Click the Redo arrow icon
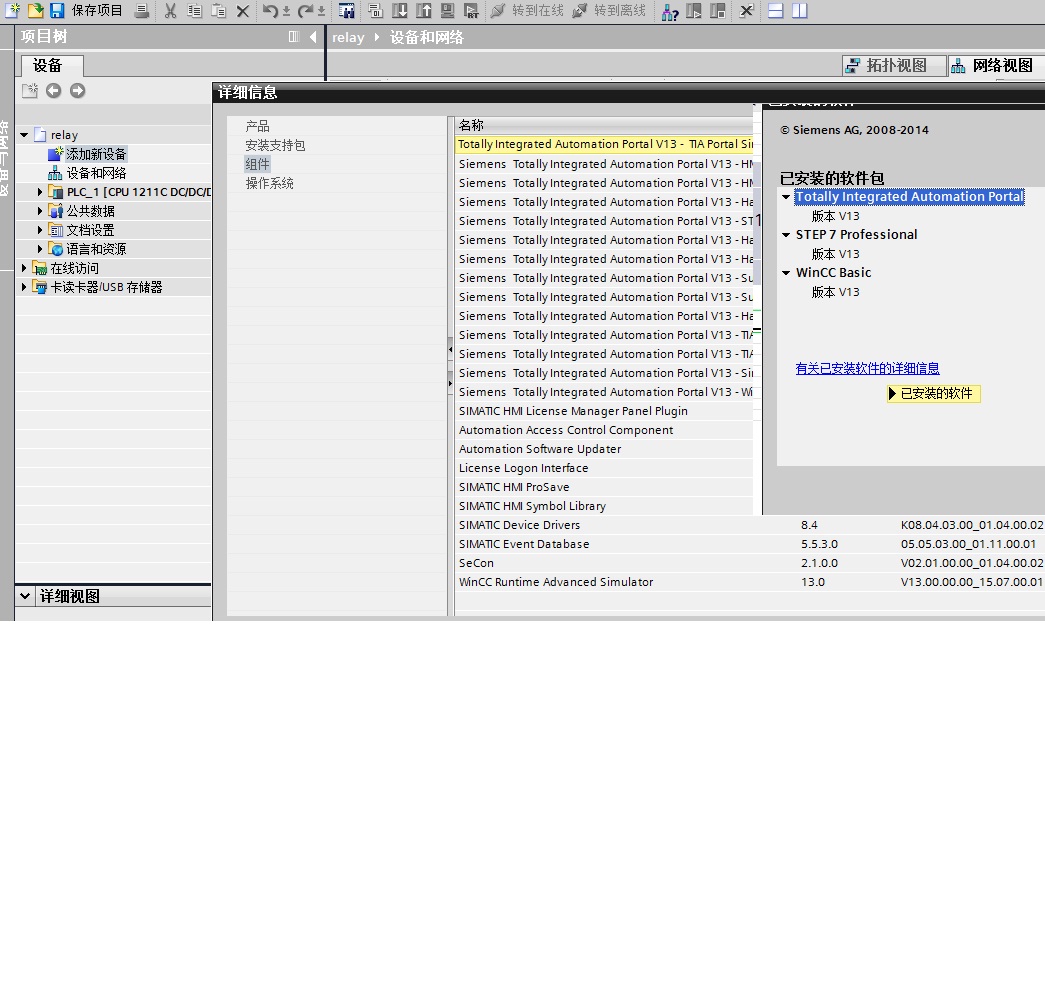This screenshot has width=1045, height=1000. point(305,11)
